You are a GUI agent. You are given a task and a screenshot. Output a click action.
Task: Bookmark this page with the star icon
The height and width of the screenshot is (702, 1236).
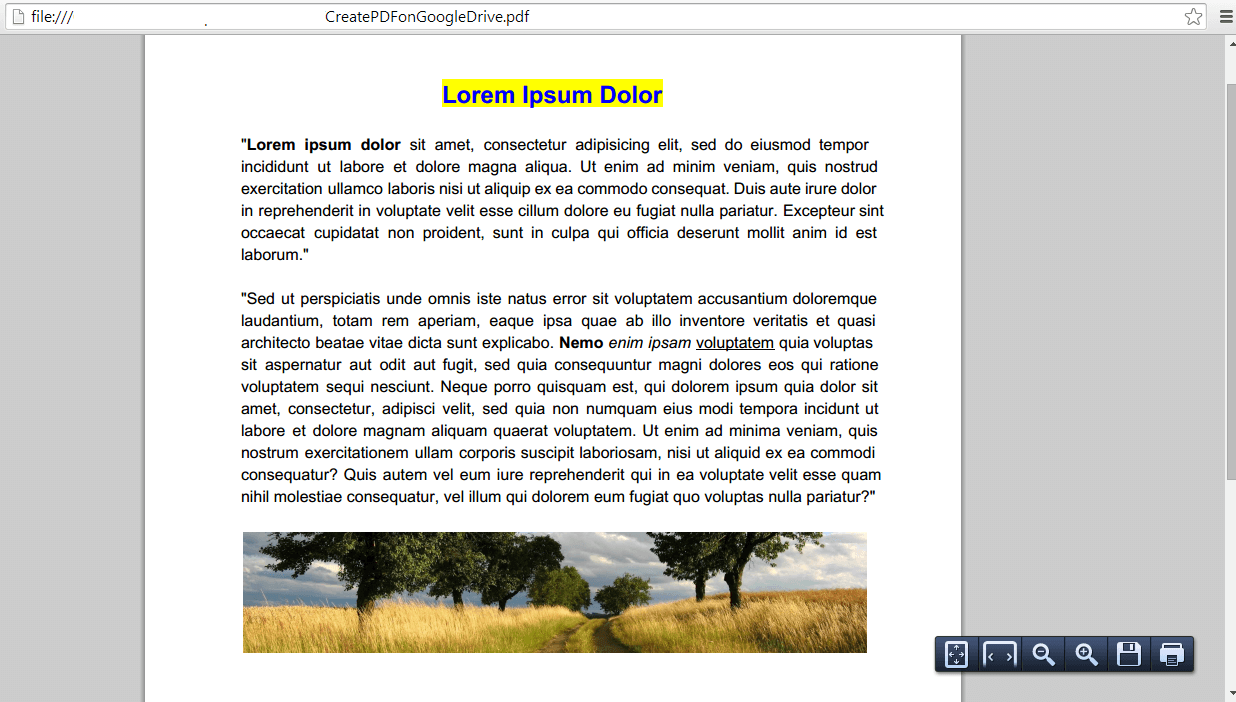coord(1193,17)
